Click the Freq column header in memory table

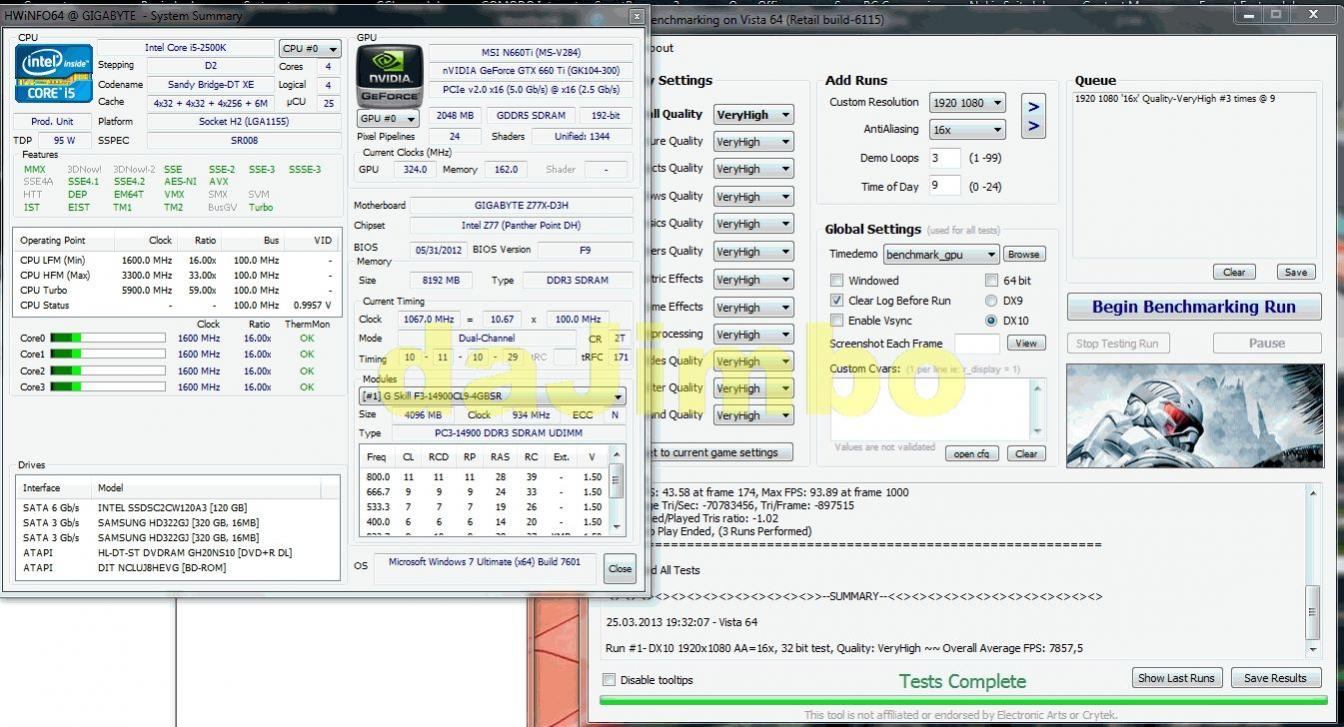coord(377,457)
